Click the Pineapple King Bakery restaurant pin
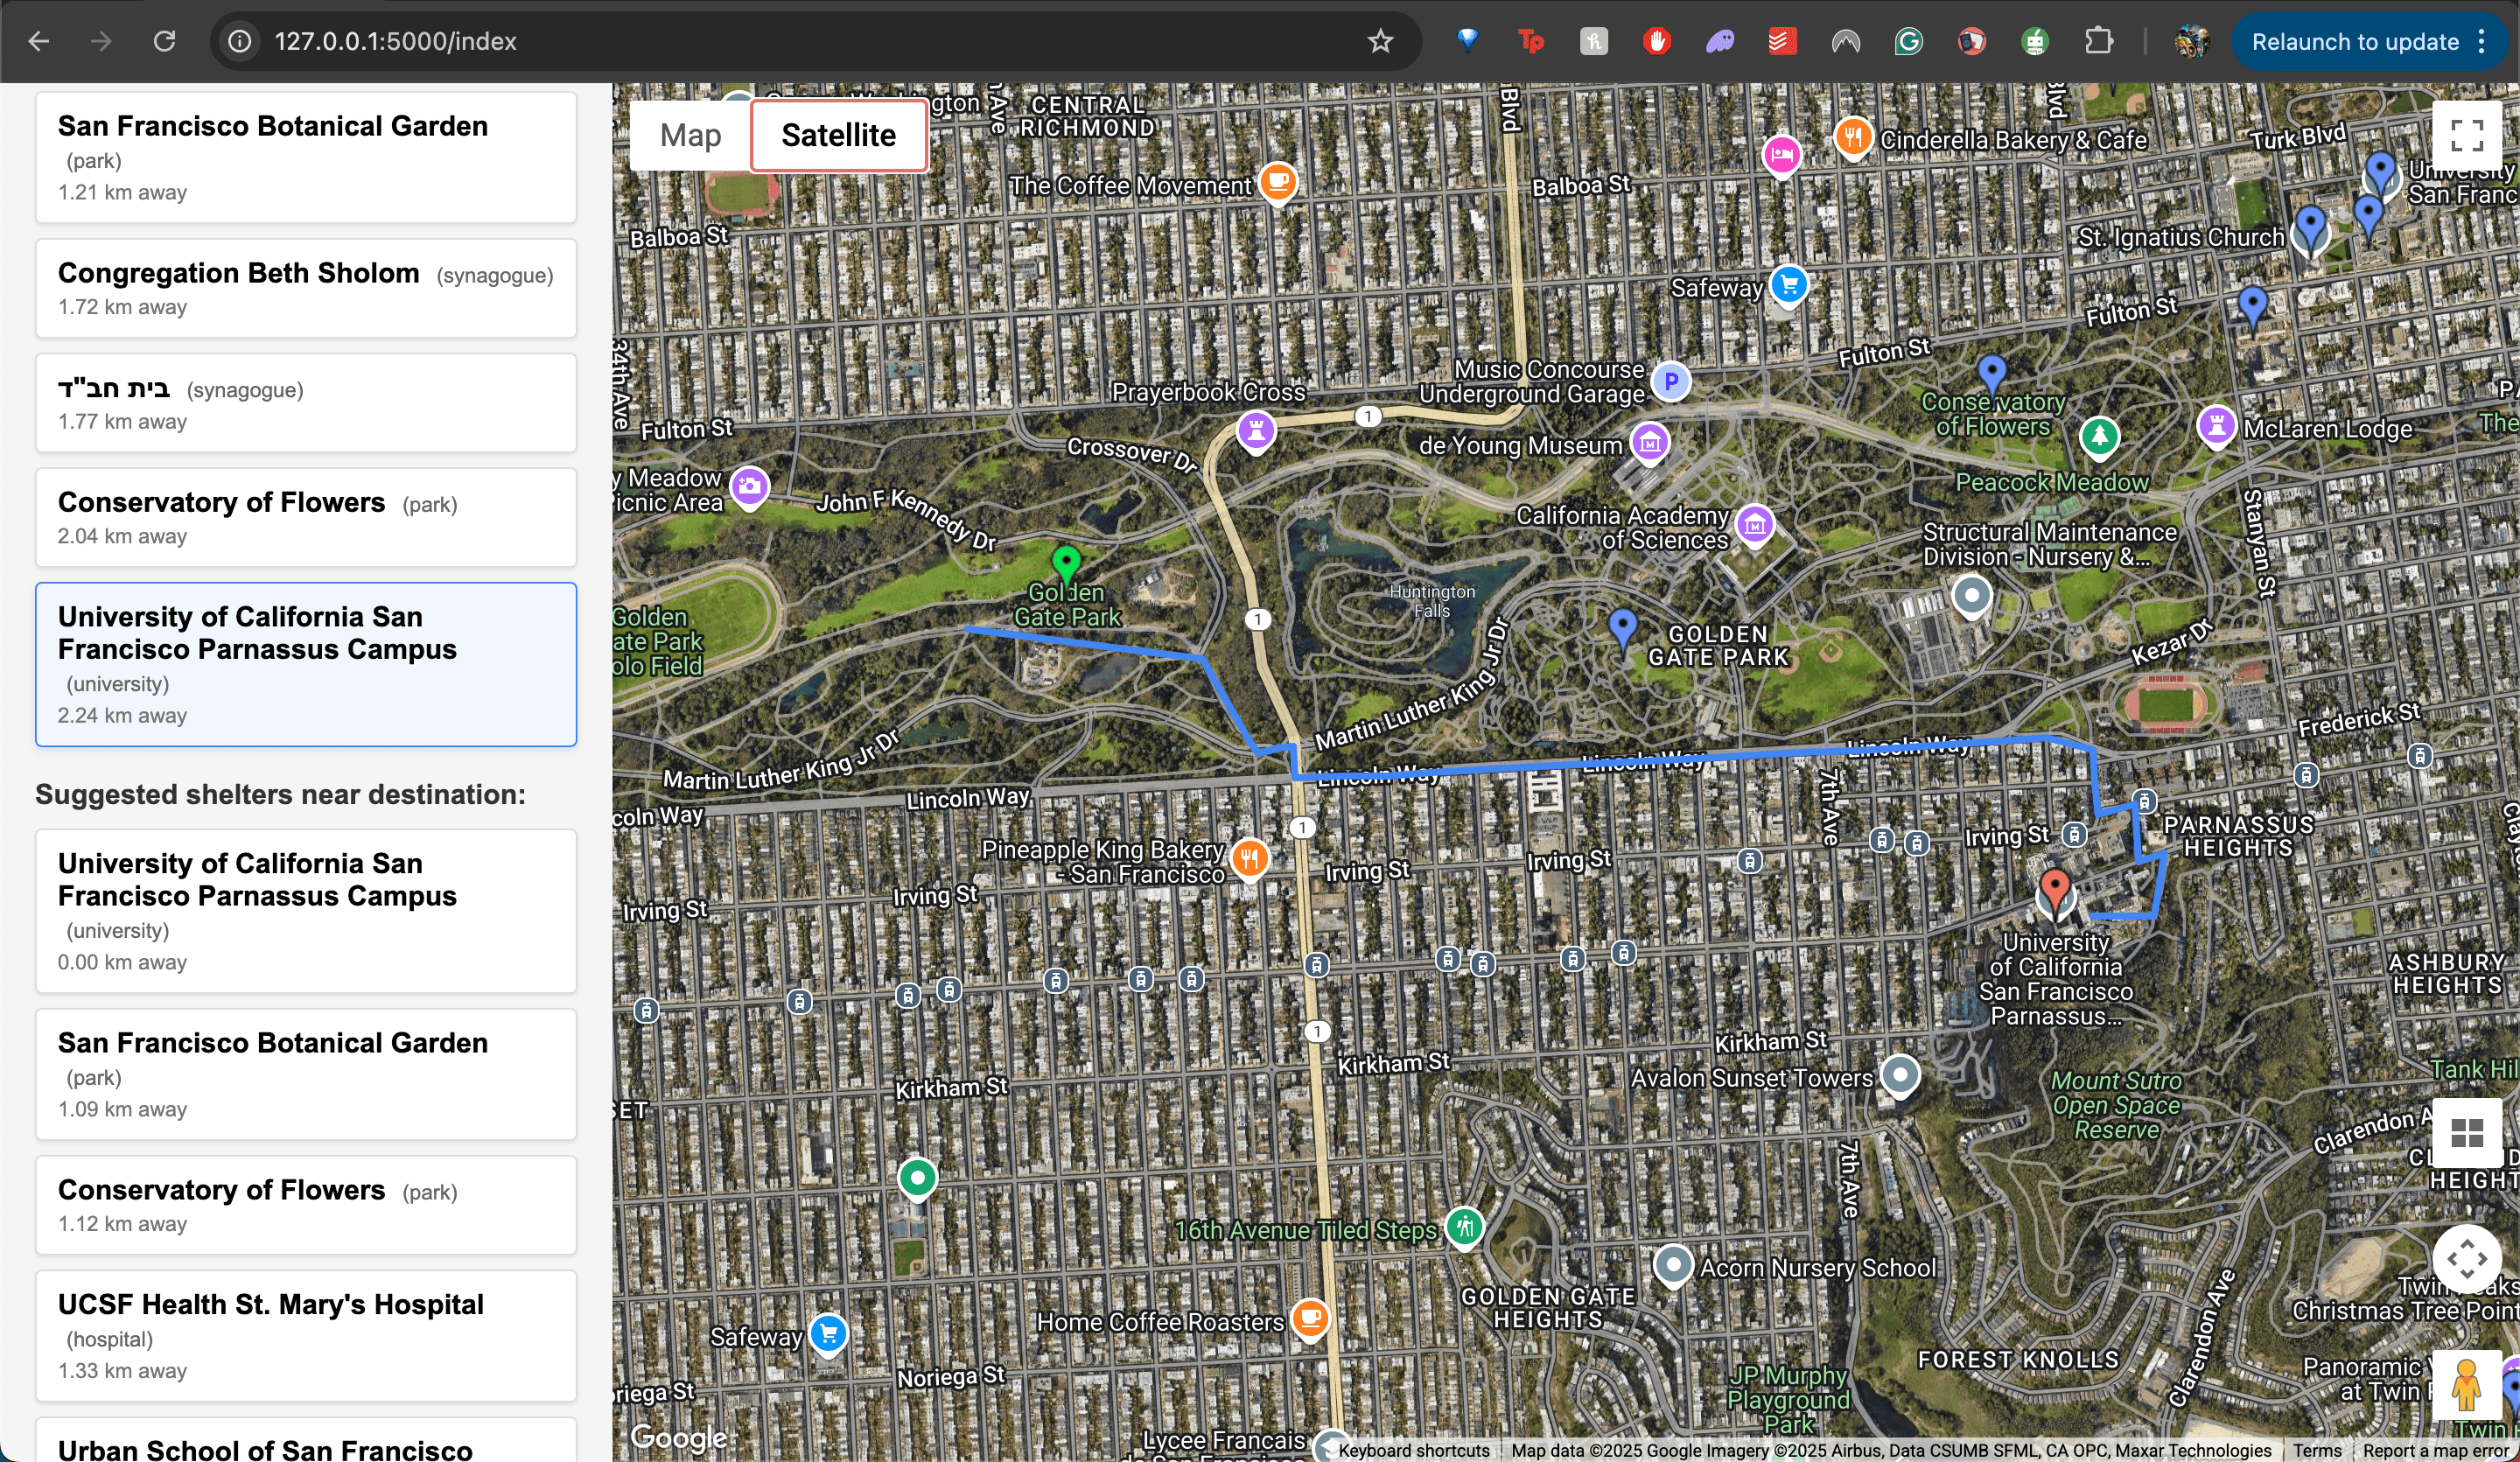This screenshot has width=2520, height=1462. coord(1249,857)
